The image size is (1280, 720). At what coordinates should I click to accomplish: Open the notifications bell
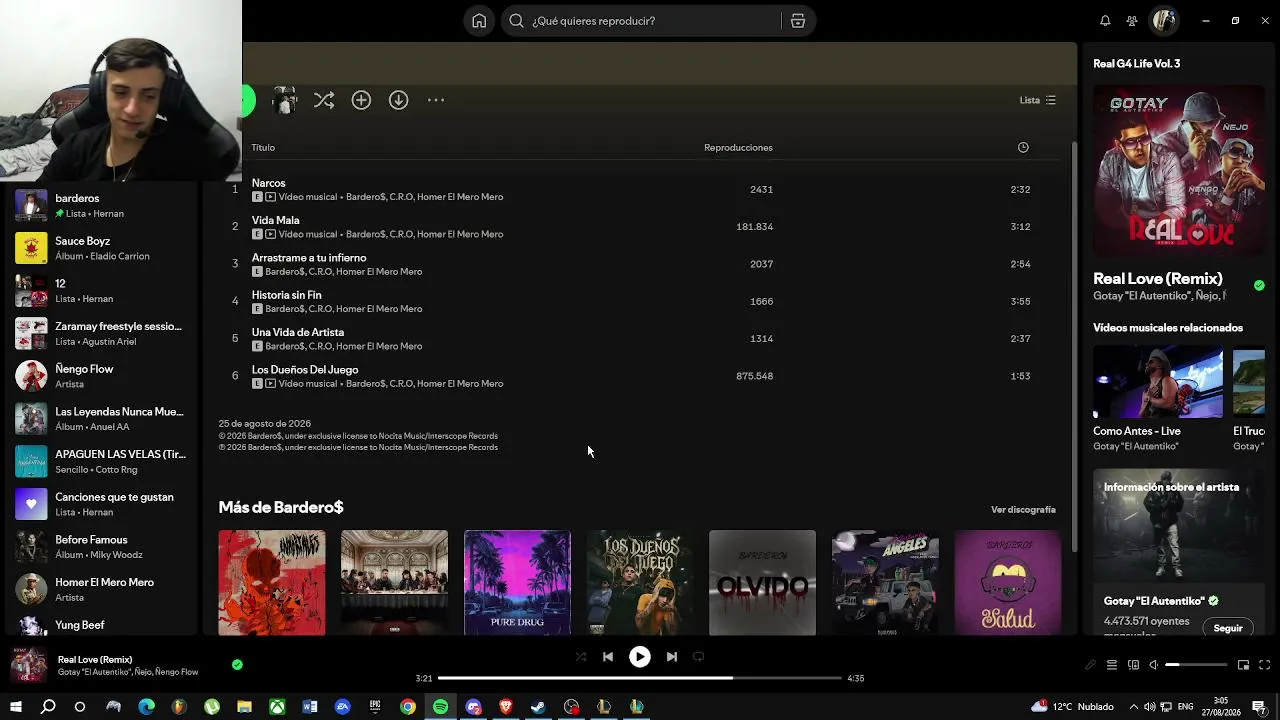pos(1105,21)
